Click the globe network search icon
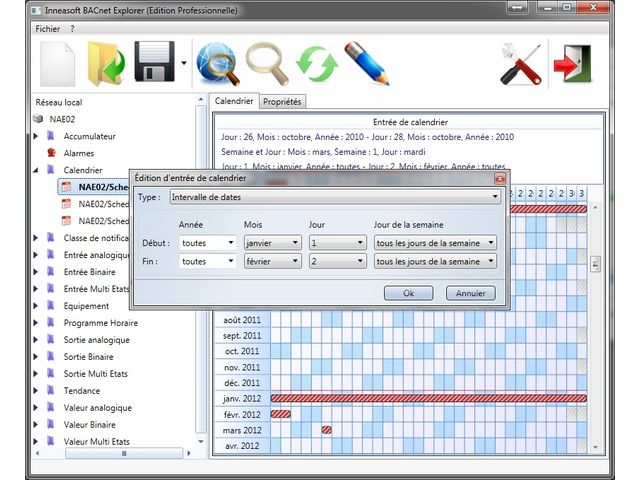Image resolution: width=640 pixels, height=480 pixels. tap(218, 65)
